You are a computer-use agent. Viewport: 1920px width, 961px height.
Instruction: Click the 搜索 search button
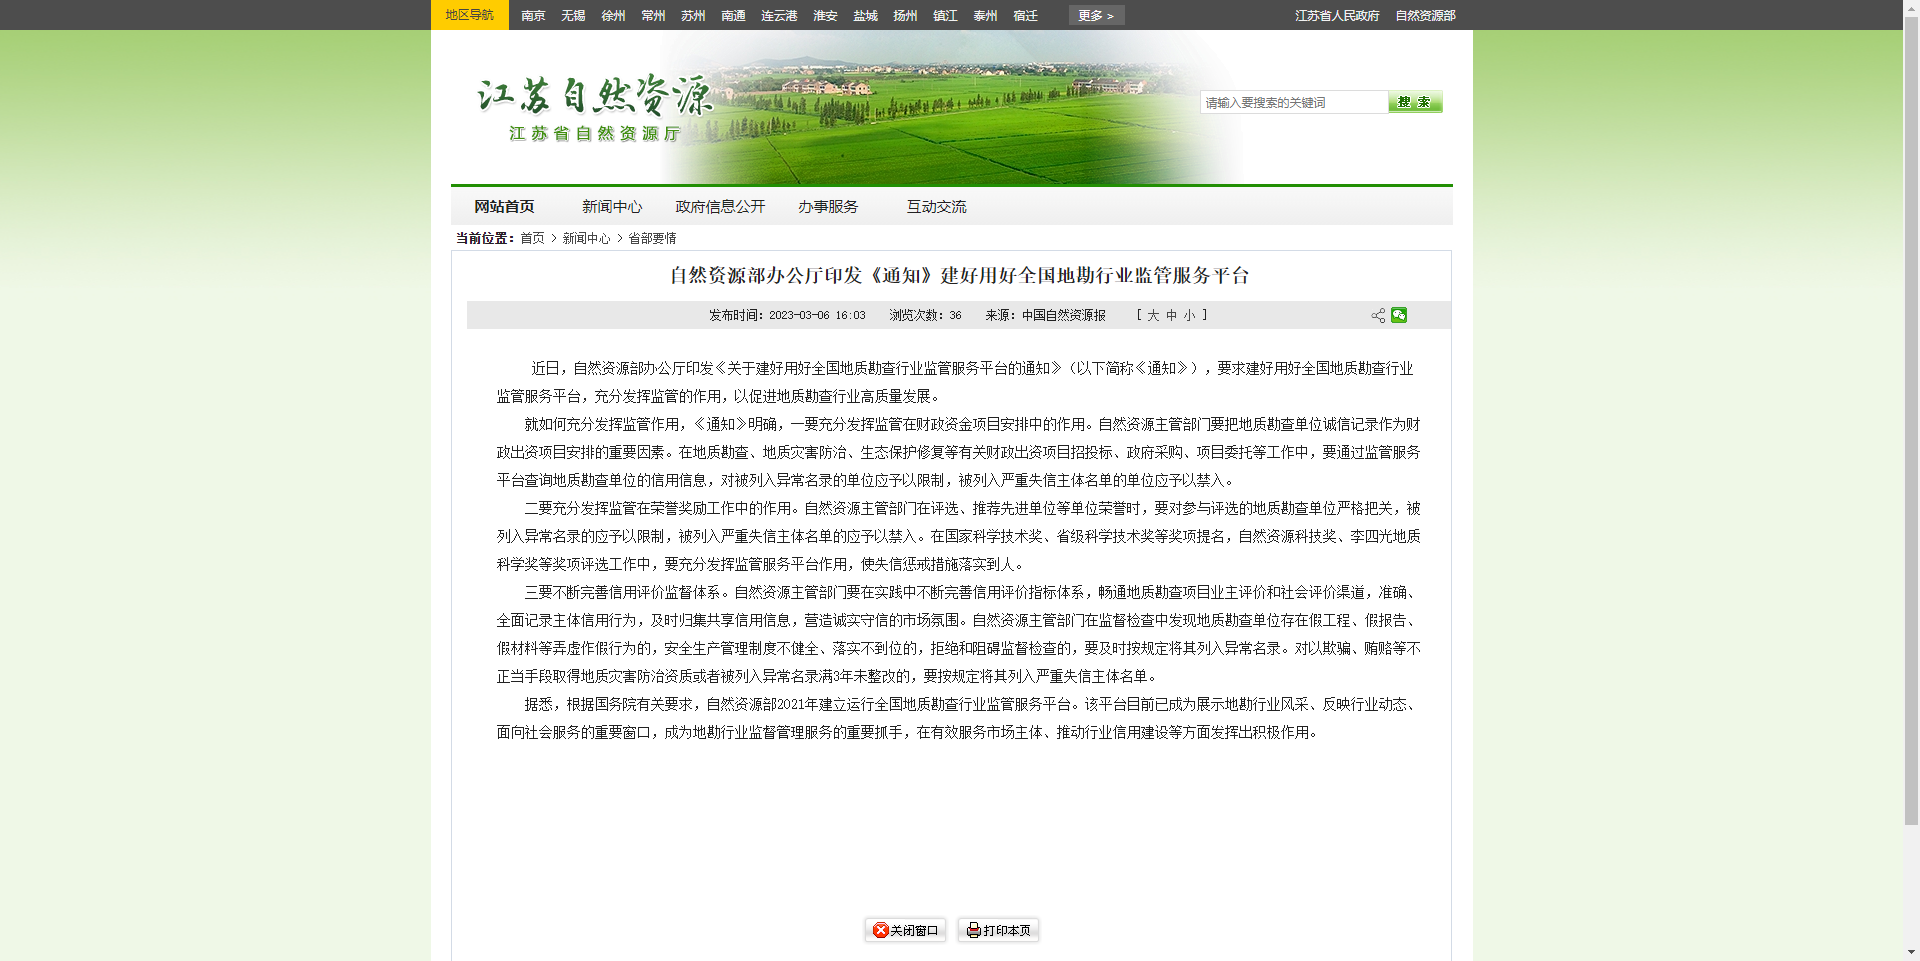click(x=1415, y=101)
